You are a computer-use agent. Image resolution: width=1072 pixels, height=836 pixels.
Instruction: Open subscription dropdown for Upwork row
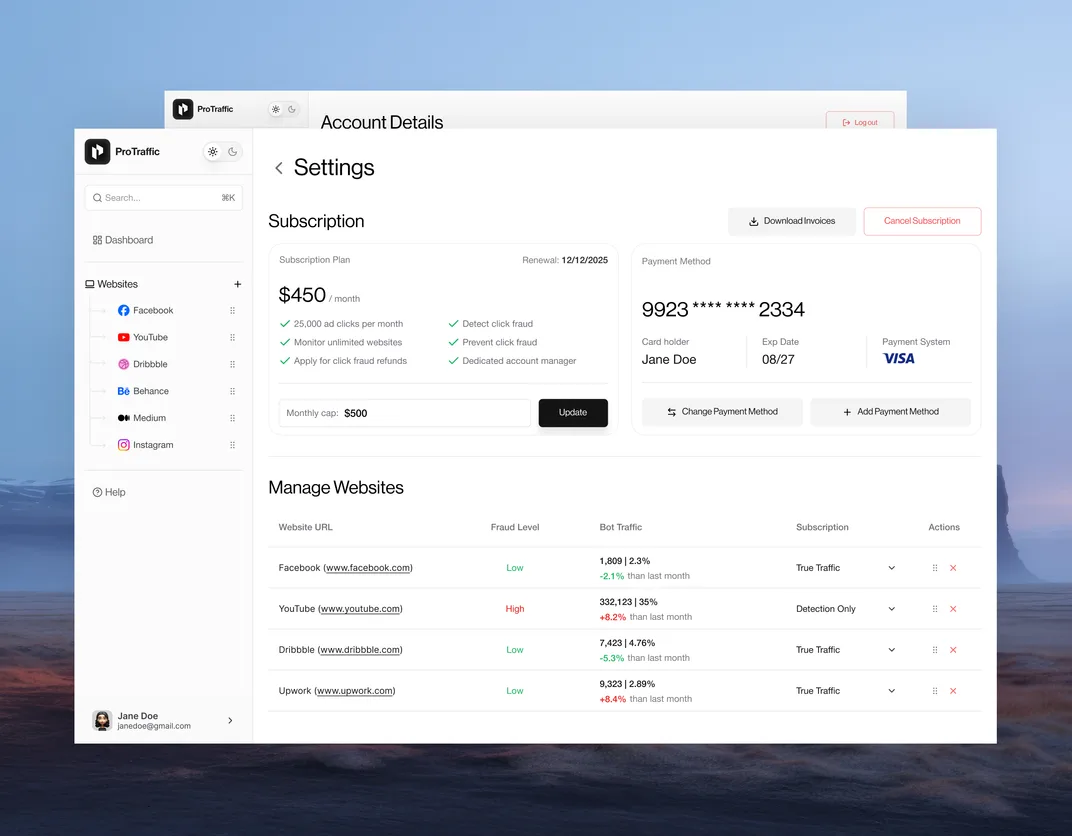point(892,691)
